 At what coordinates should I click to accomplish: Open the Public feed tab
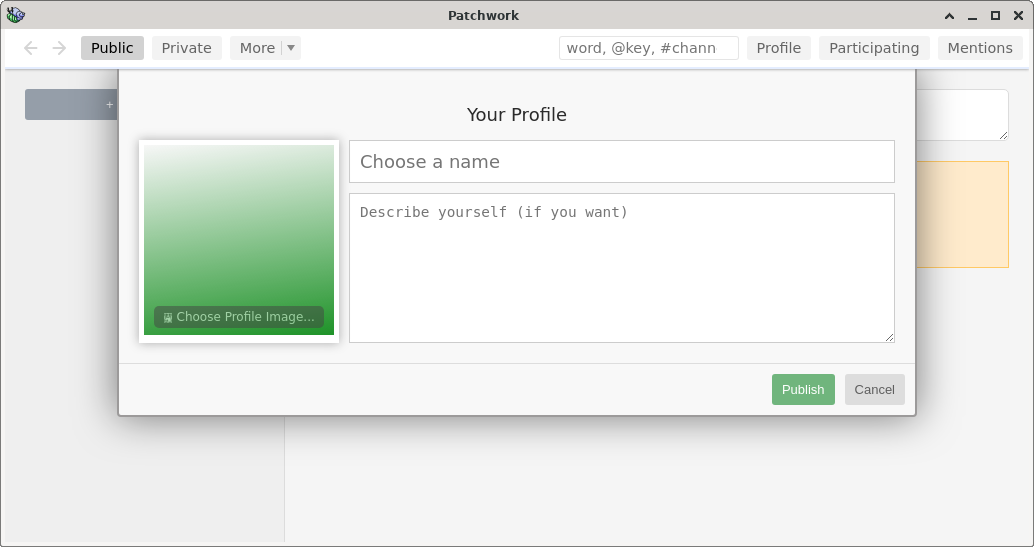tap(112, 48)
